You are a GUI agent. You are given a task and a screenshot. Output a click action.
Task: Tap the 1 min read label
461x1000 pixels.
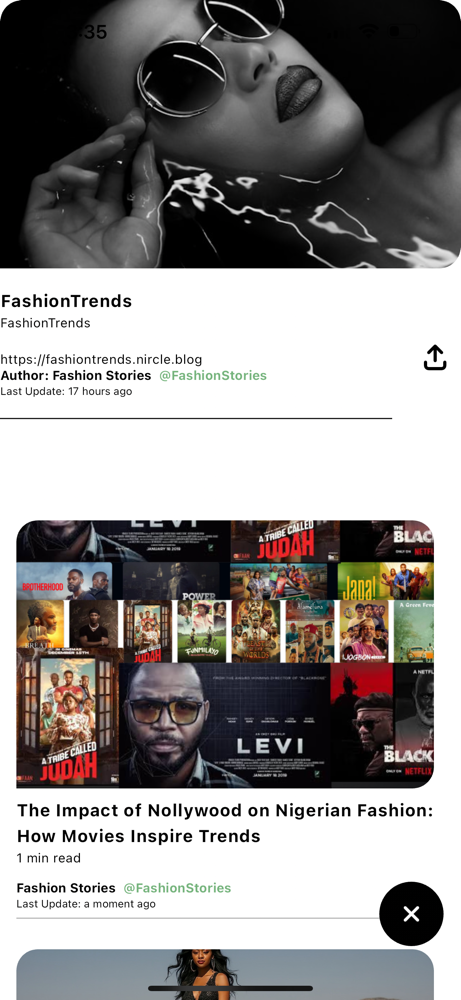49,858
